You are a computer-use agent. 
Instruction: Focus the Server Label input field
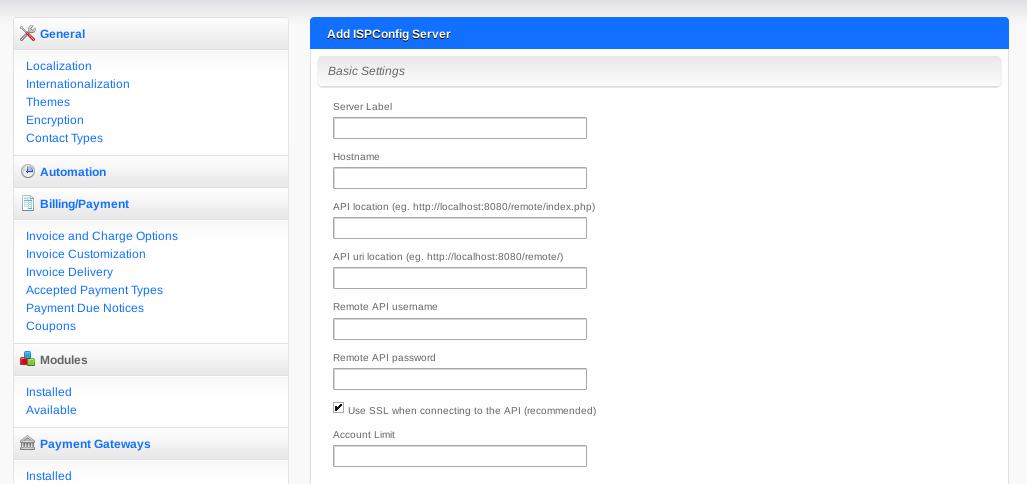(460, 128)
